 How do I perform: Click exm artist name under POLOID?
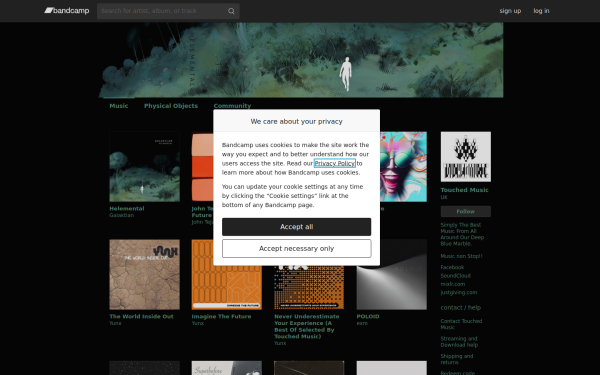[x=362, y=323]
